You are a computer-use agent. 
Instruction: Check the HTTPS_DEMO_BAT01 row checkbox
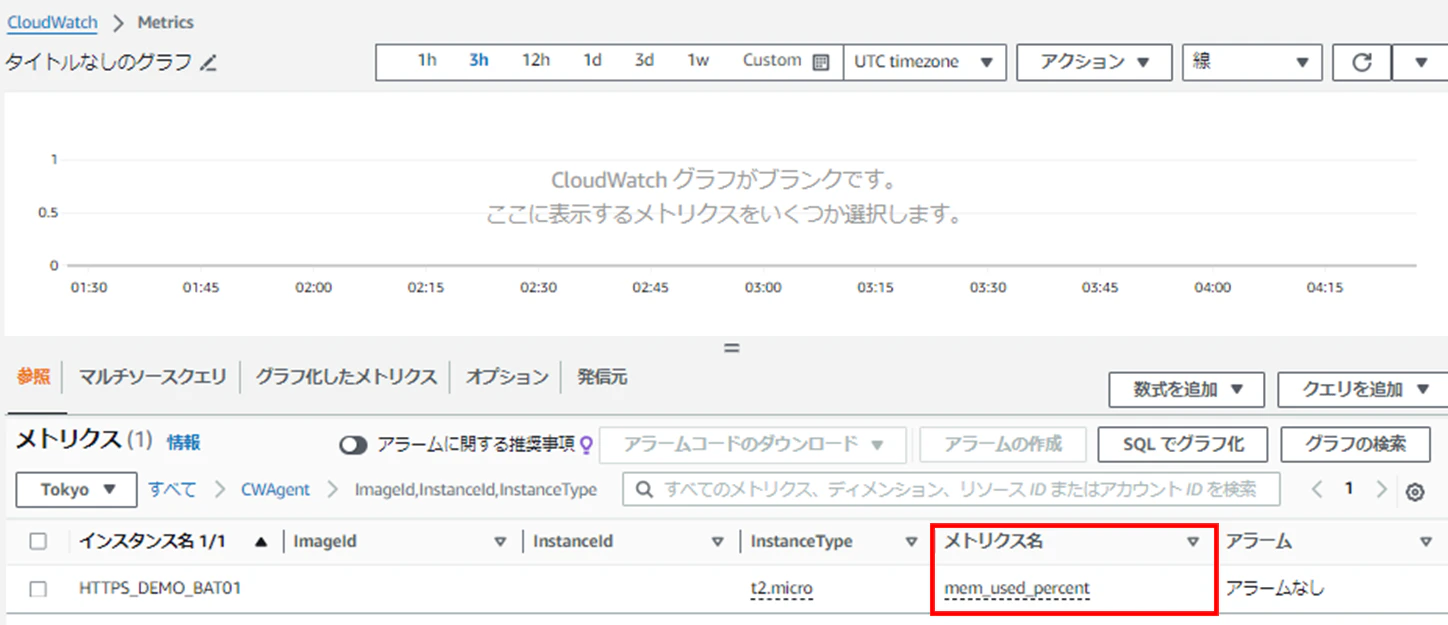pyautogui.click(x=38, y=589)
